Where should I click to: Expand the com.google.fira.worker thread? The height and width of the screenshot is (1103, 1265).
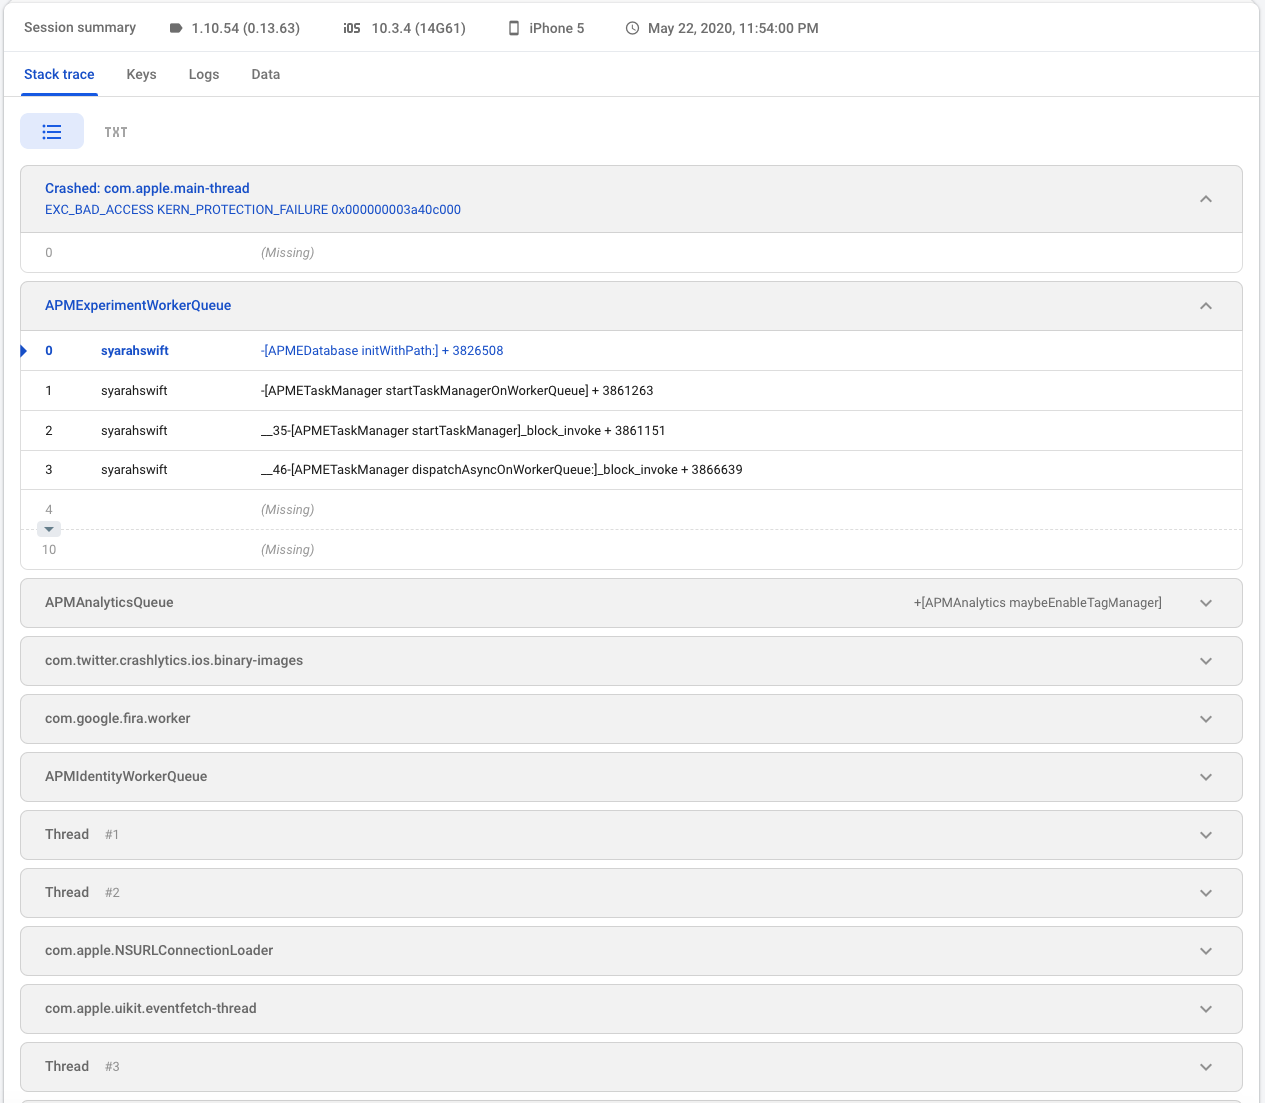tap(1206, 718)
